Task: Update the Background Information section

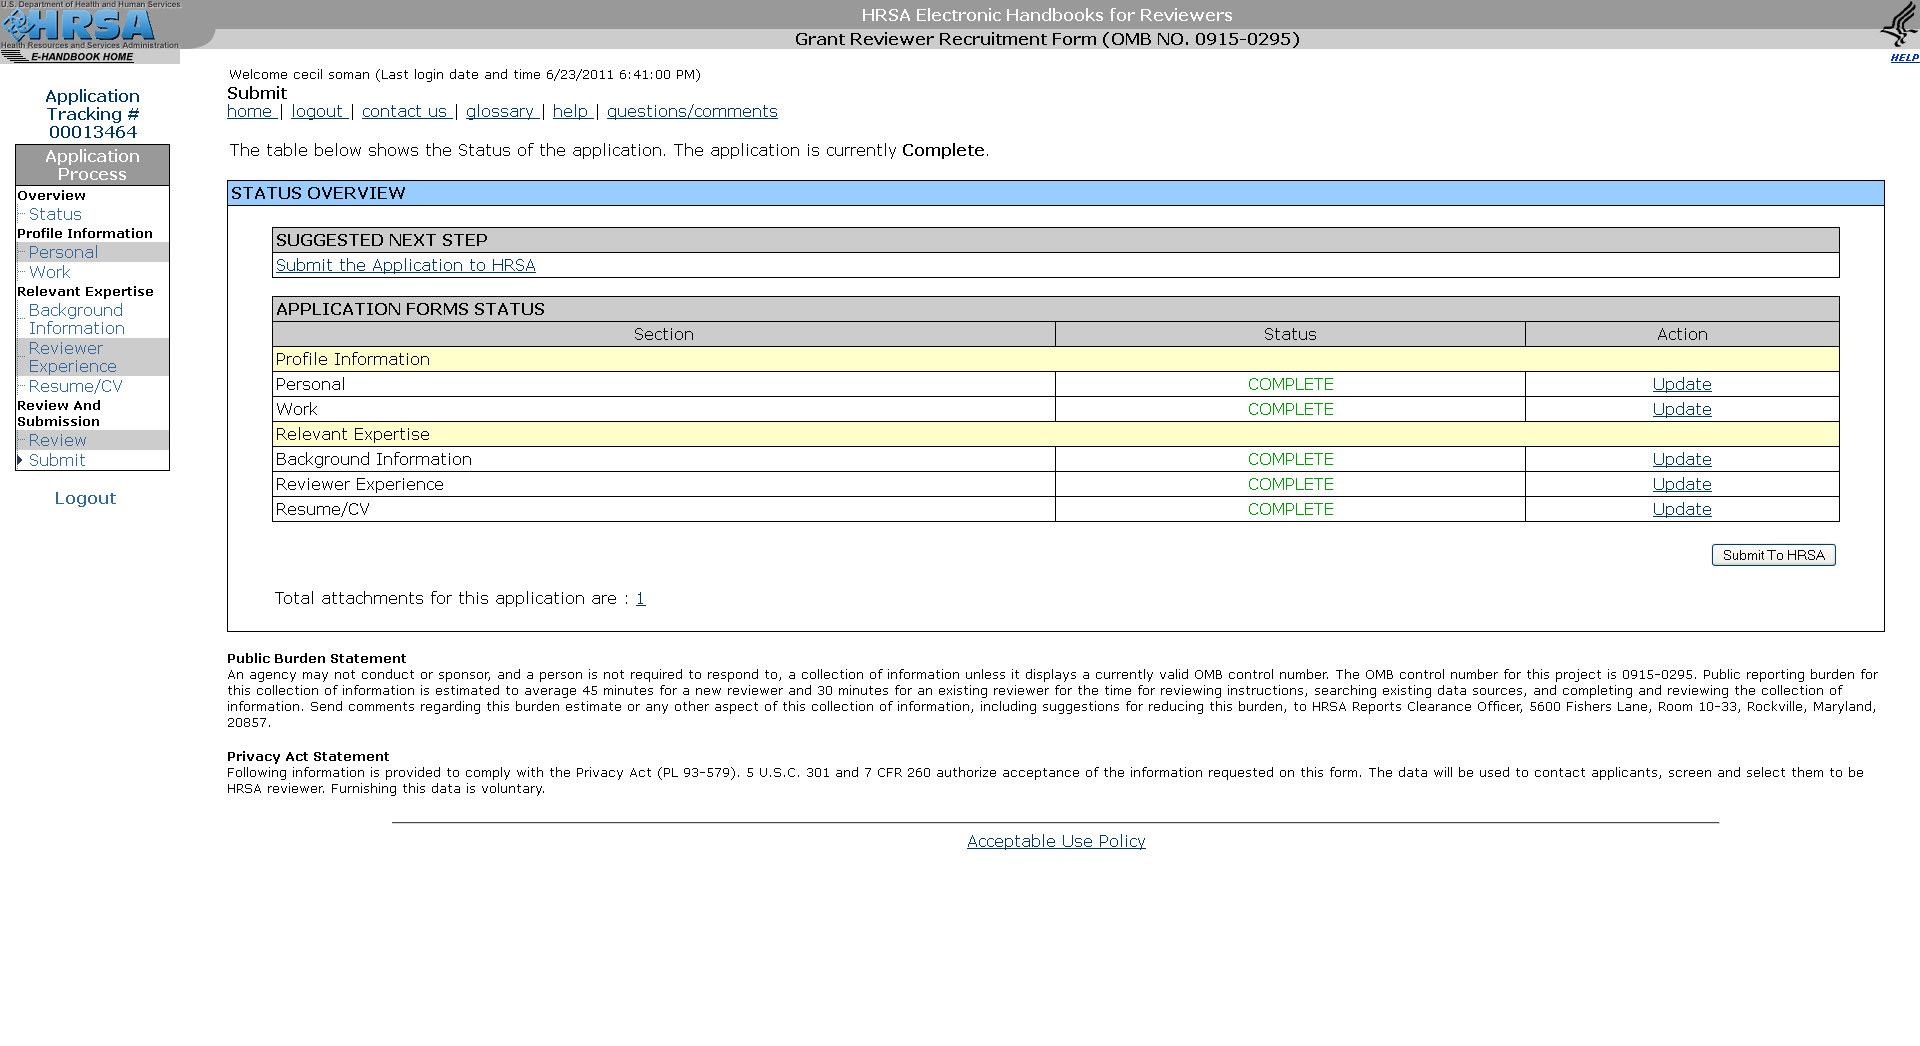Action: 1681,459
